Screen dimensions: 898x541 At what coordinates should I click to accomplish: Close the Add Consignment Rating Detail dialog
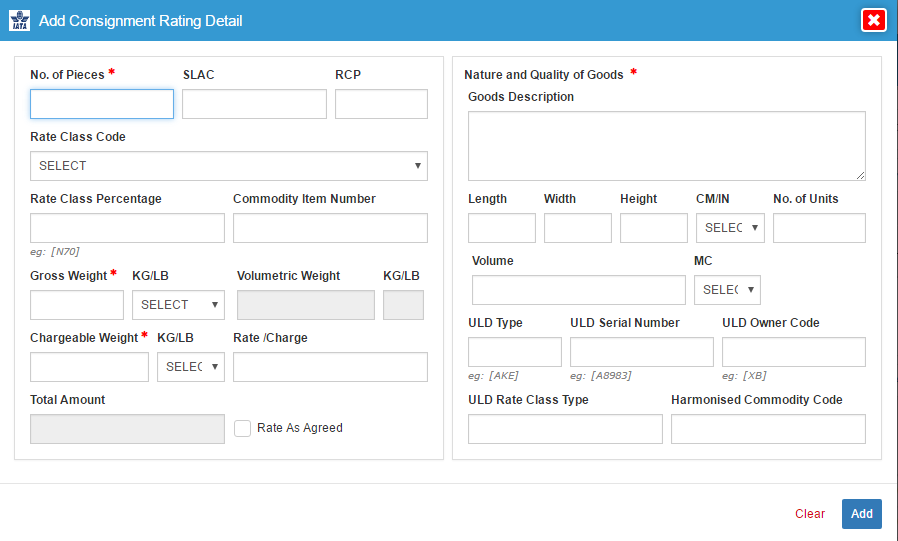(873, 21)
